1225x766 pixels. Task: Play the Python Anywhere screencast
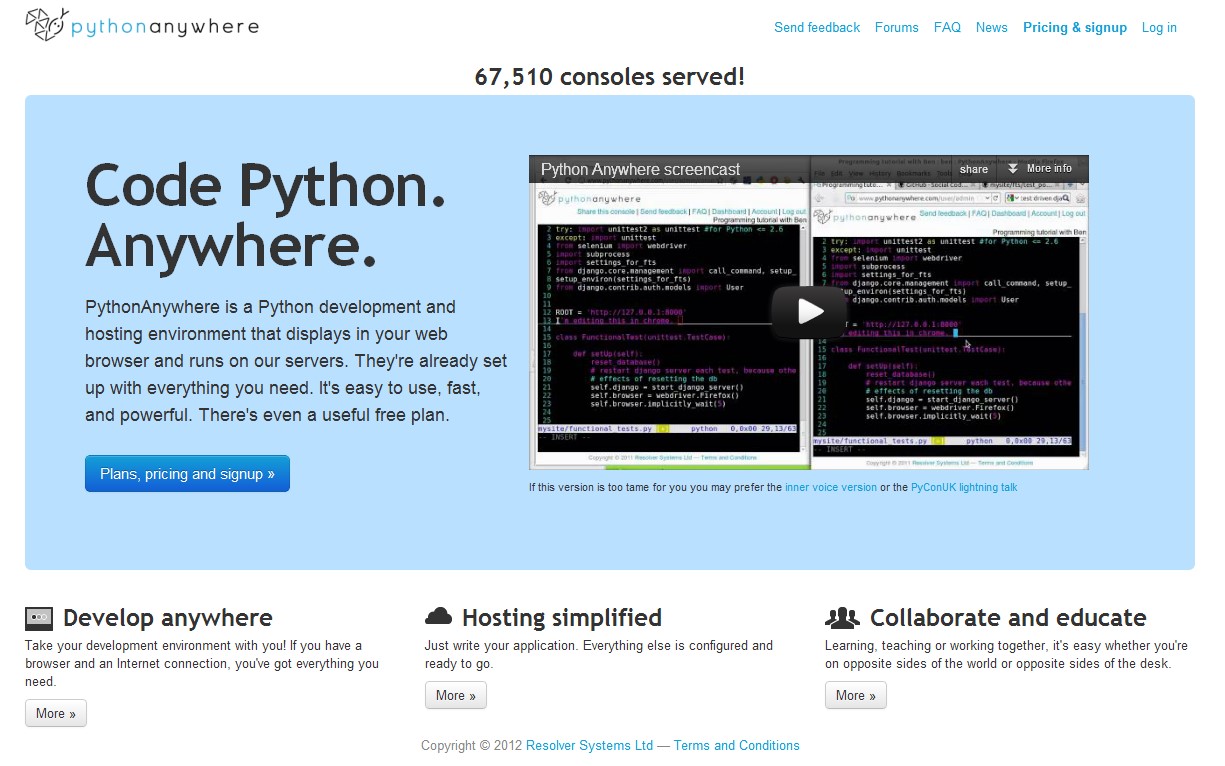point(808,312)
